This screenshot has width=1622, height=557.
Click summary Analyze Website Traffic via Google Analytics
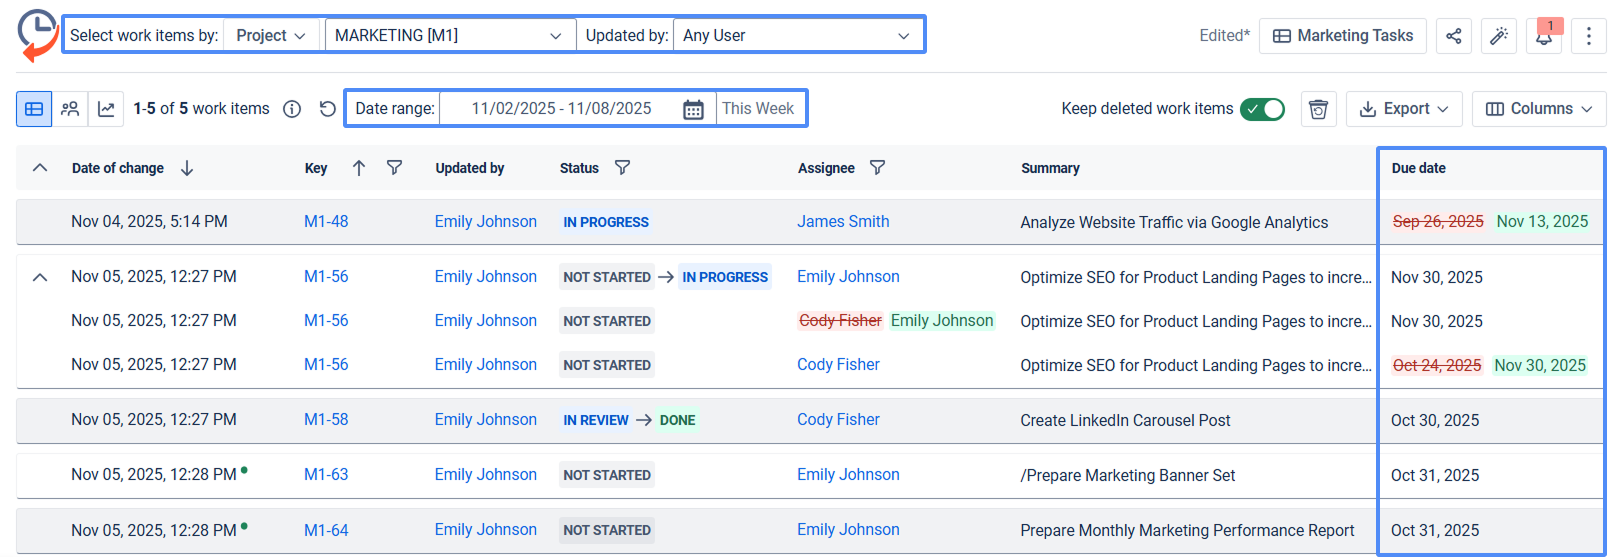[x=1174, y=222]
